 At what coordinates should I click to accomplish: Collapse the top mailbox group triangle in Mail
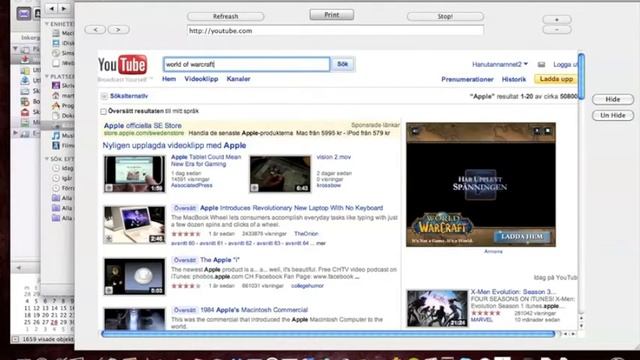click(16, 49)
